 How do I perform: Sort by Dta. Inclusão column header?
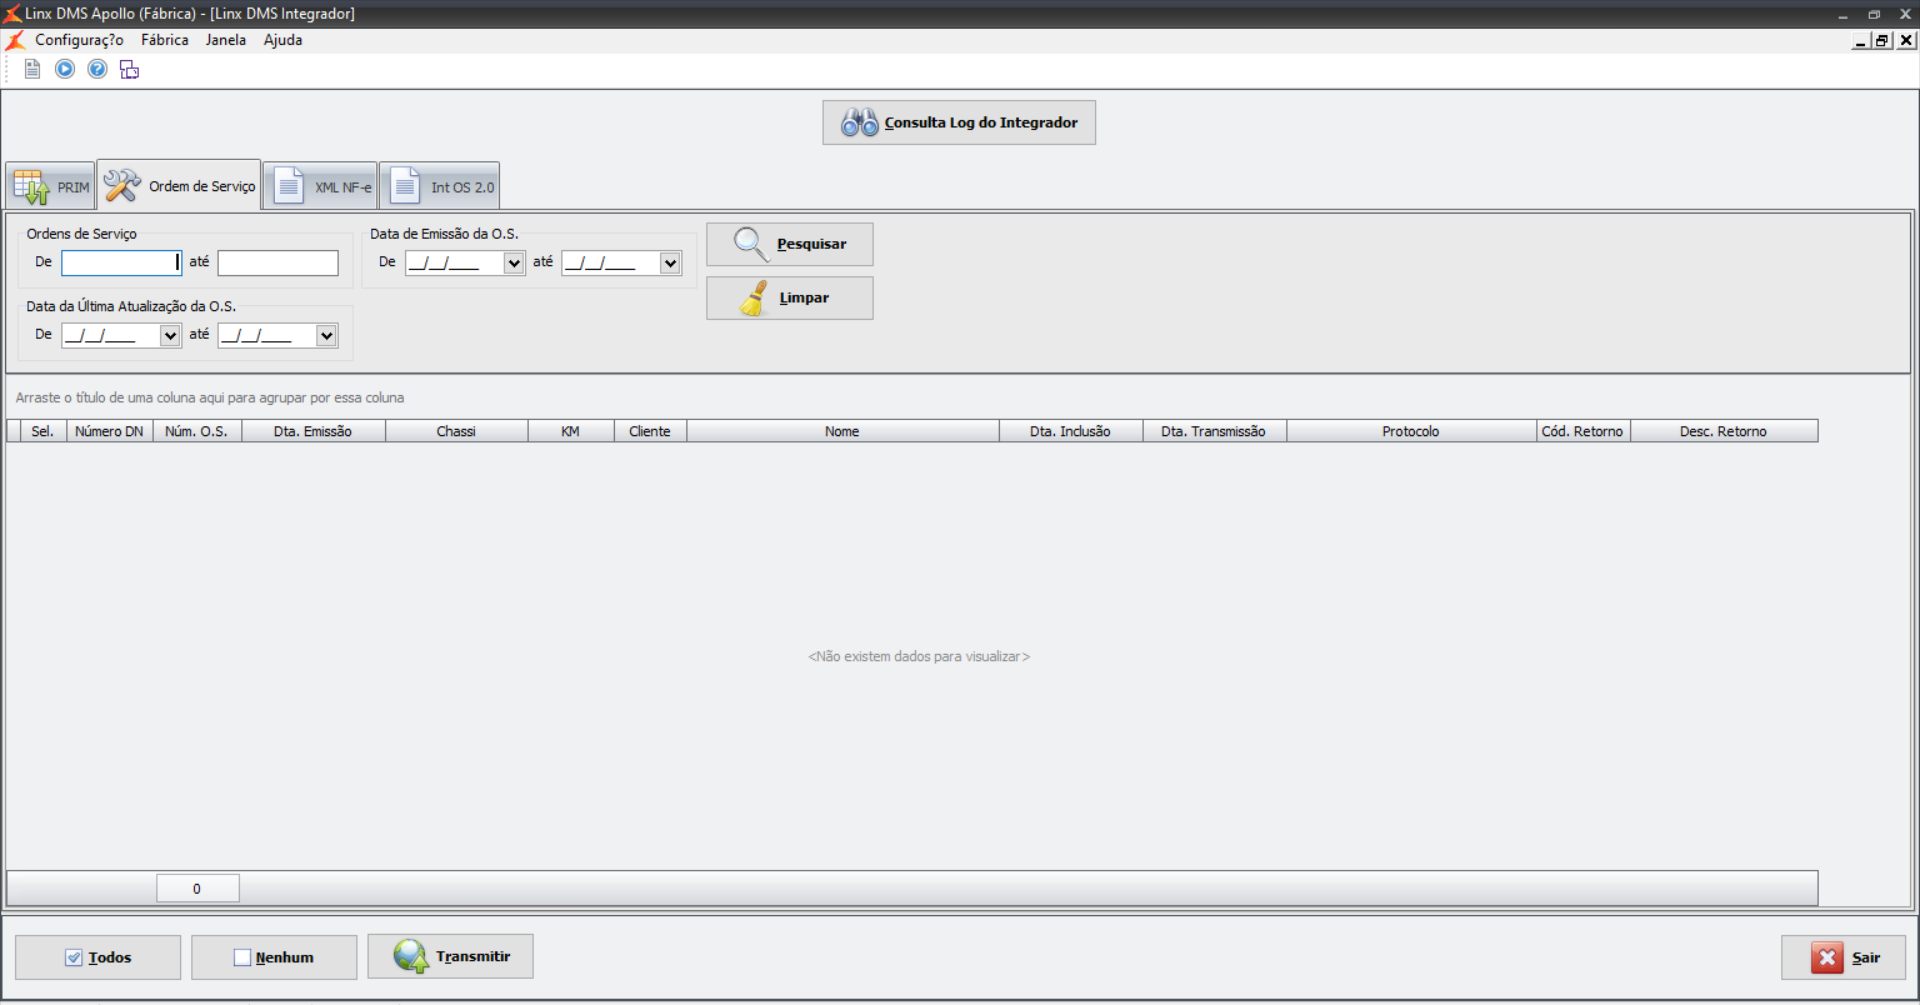coord(1071,431)
